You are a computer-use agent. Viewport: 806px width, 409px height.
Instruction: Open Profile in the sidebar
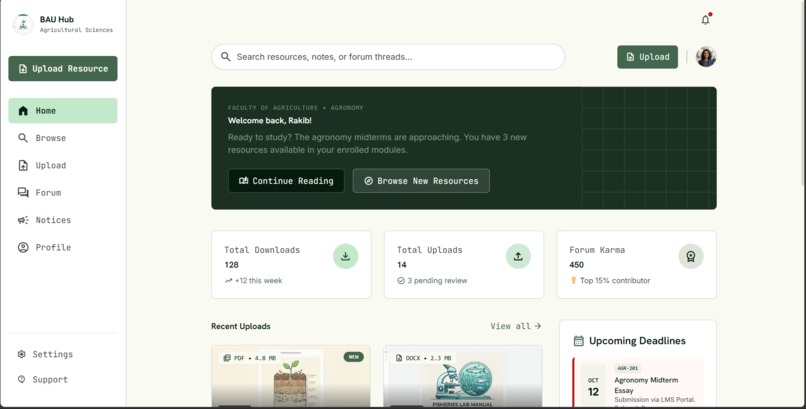(63, 247)
